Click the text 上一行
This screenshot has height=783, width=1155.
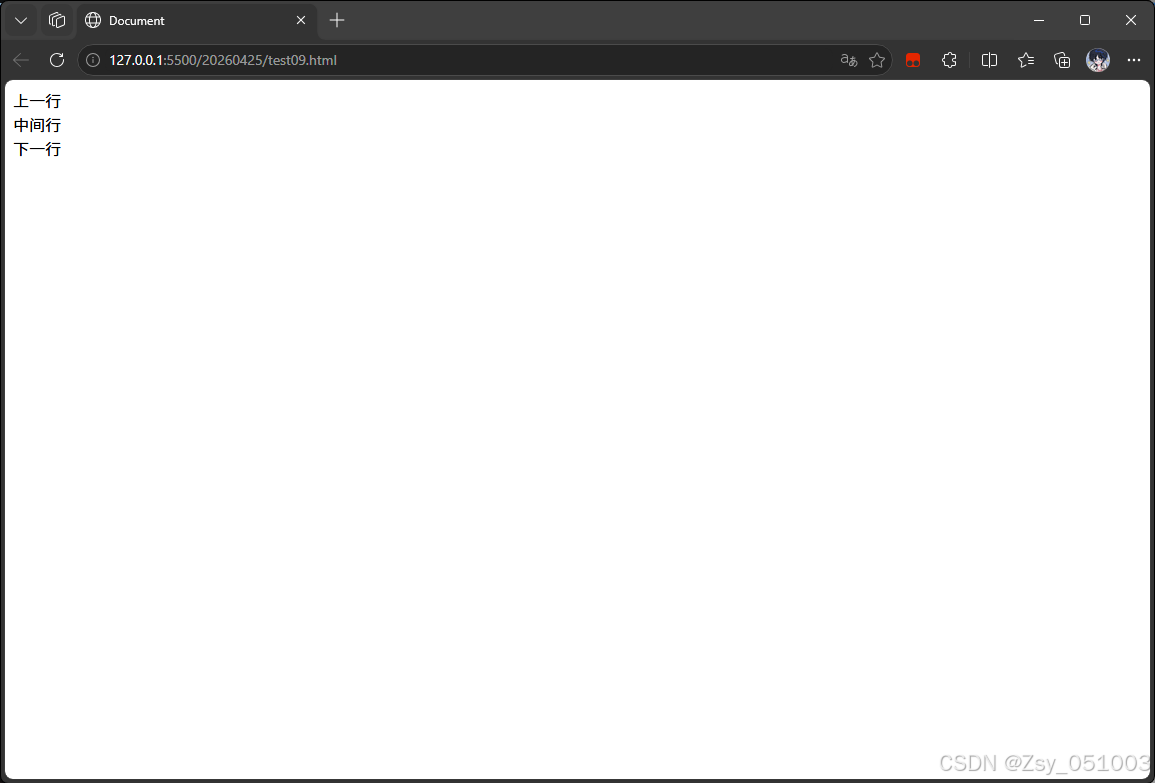[x=37, y=102]
